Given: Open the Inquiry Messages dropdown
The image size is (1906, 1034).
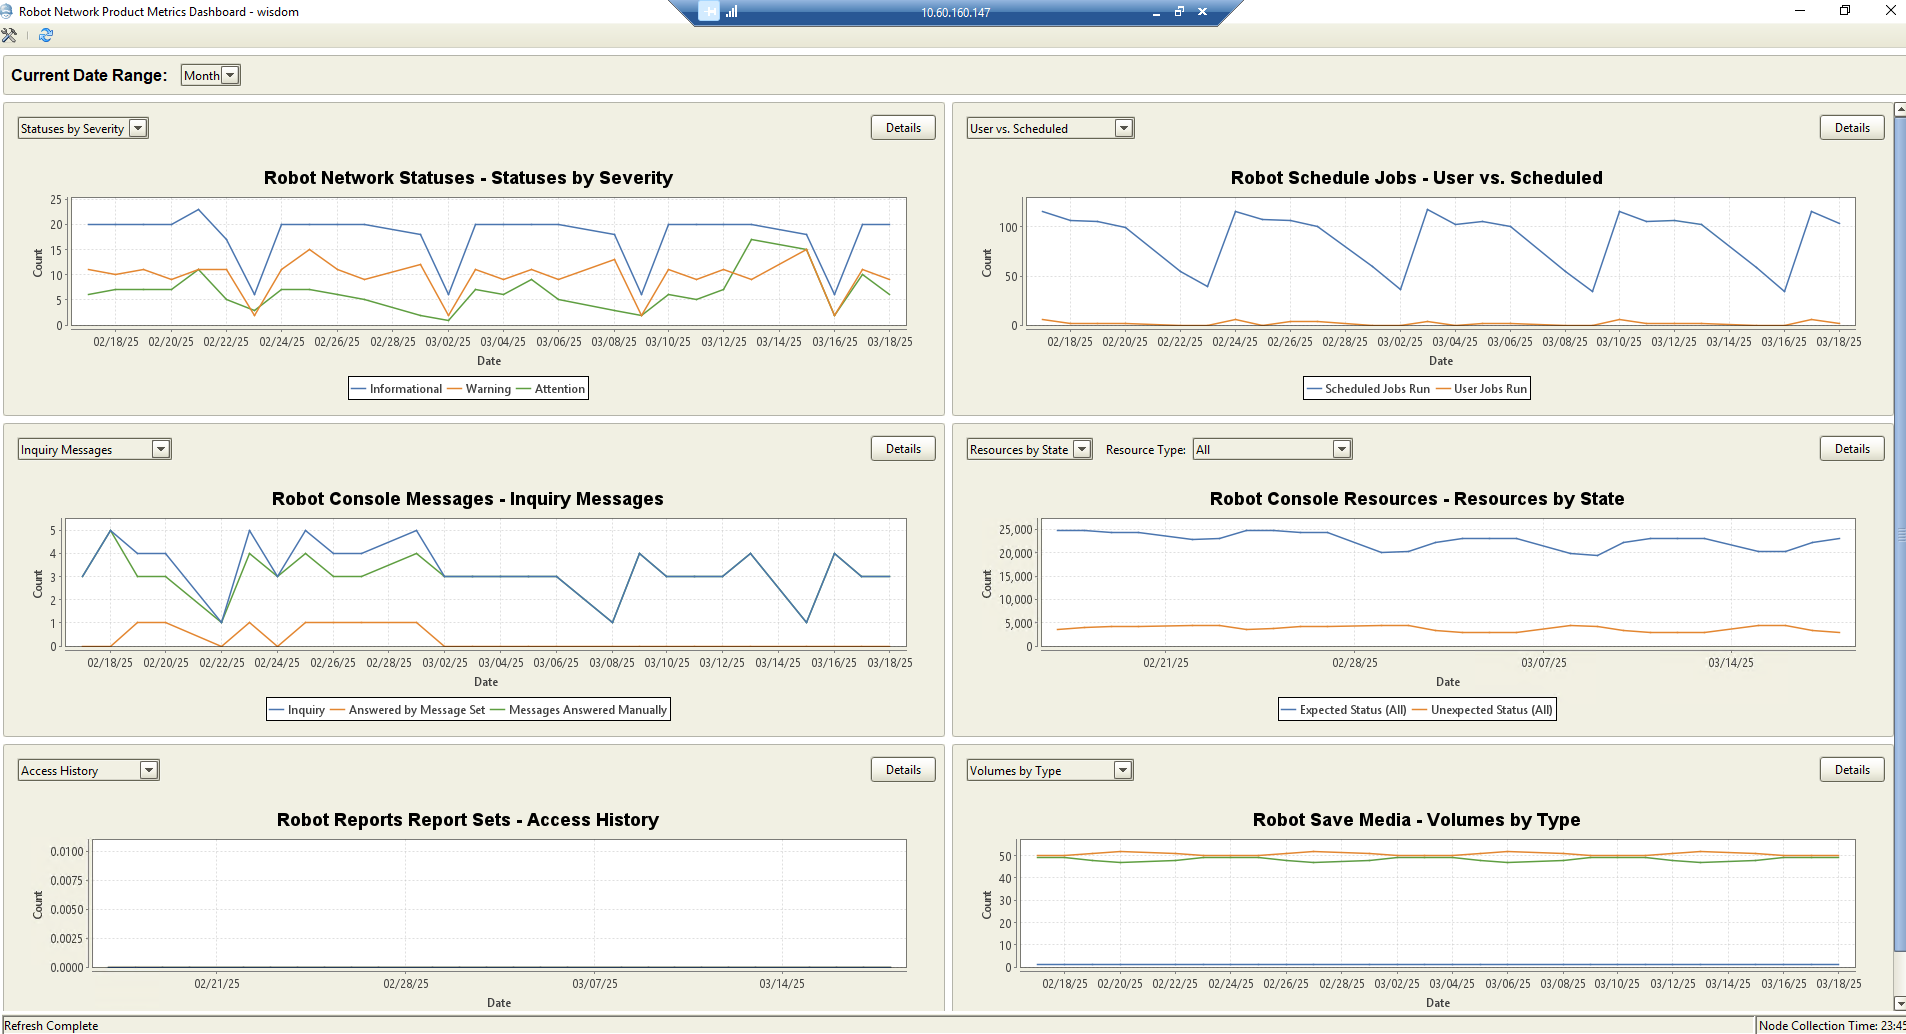Looking at the screenshot, I should pyautogui.click(x=94, y=449).
